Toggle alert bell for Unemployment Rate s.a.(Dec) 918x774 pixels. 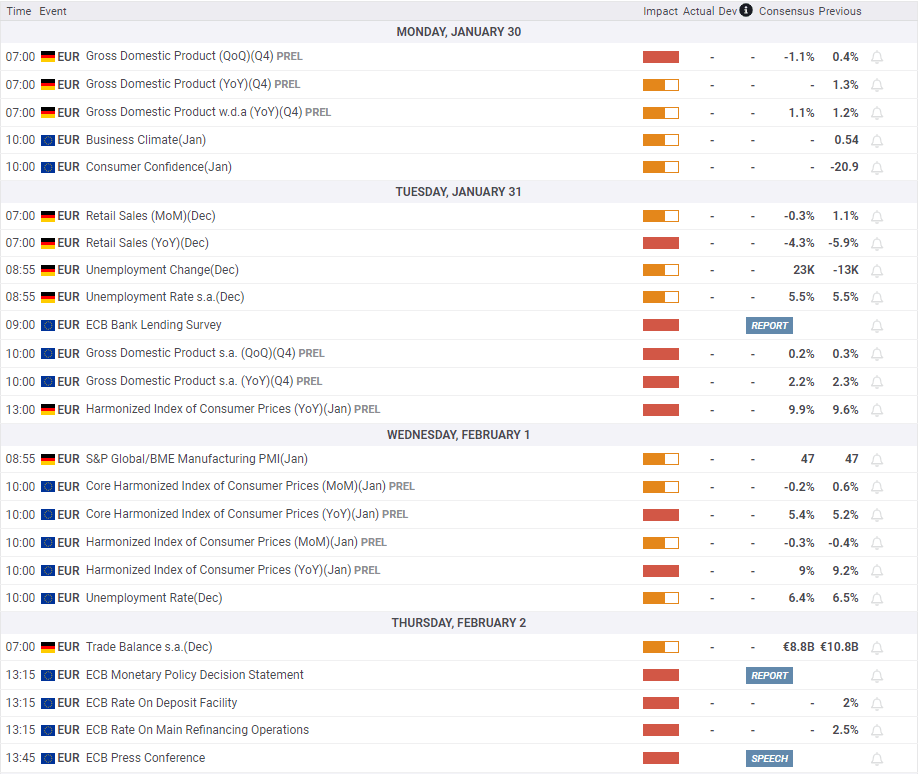click(877, 298)
